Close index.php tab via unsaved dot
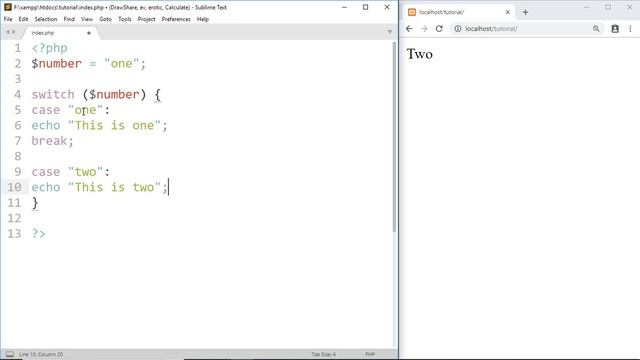640x360 pixels. coord(89,33)
